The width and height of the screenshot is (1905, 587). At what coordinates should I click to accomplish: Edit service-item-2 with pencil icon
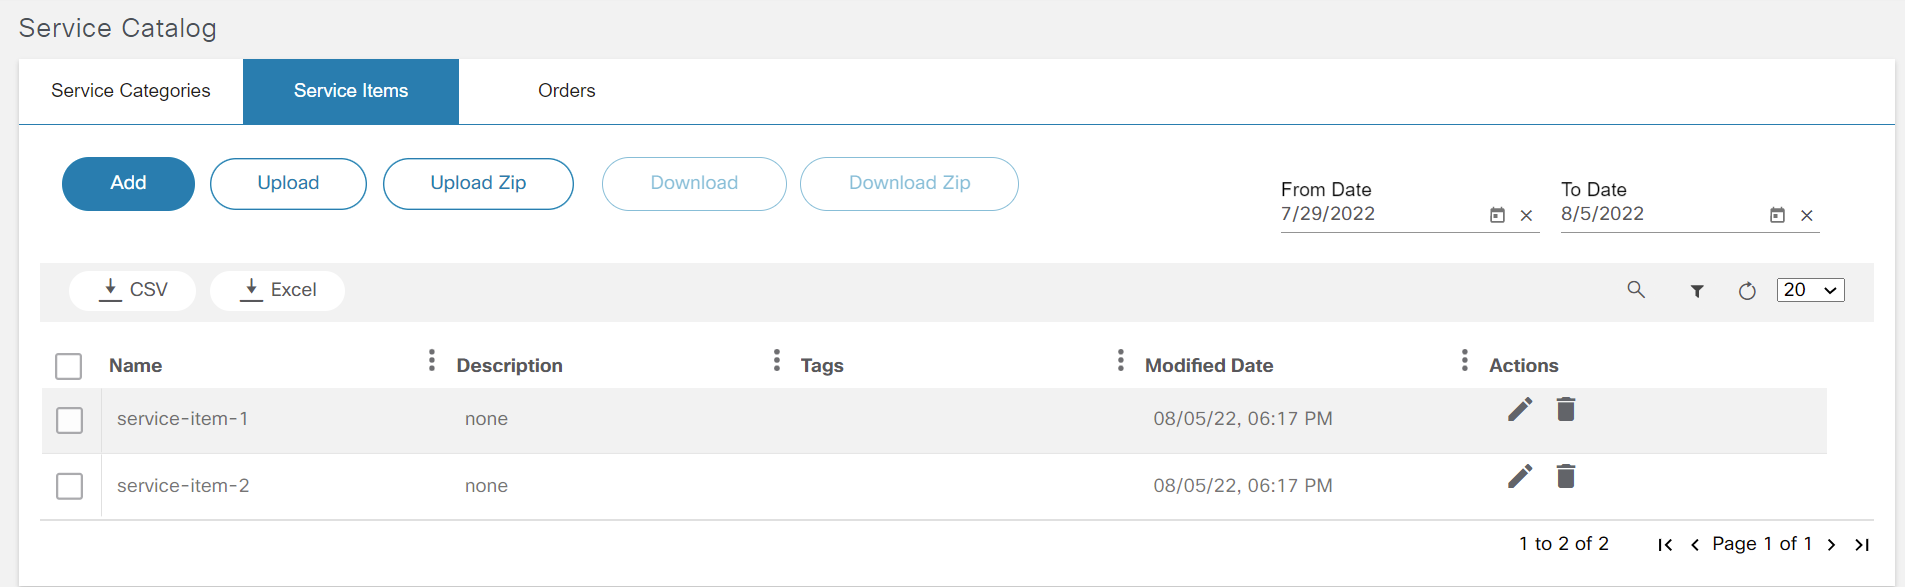coord(1520,477)
